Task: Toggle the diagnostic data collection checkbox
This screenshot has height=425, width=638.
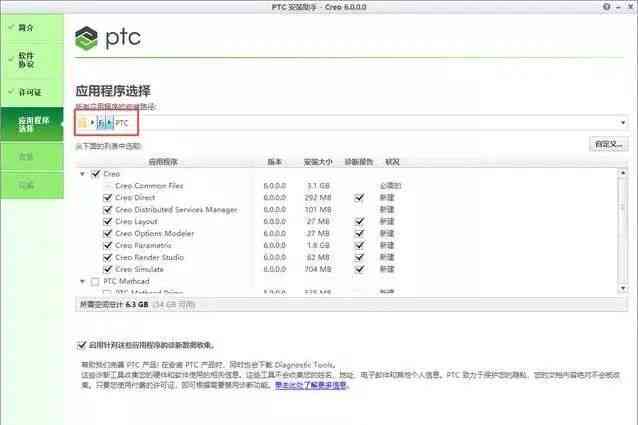Action: coord(81,345)
